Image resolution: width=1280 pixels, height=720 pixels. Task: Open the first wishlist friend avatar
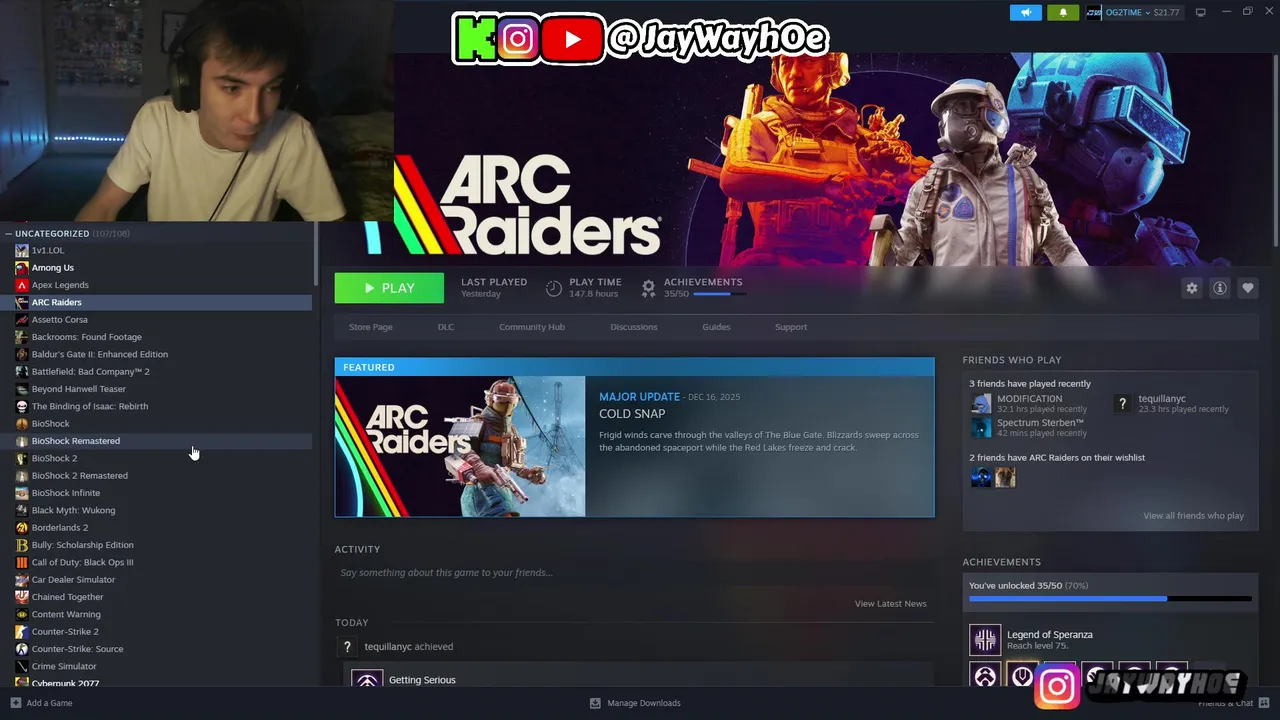(x=981, y=478)
